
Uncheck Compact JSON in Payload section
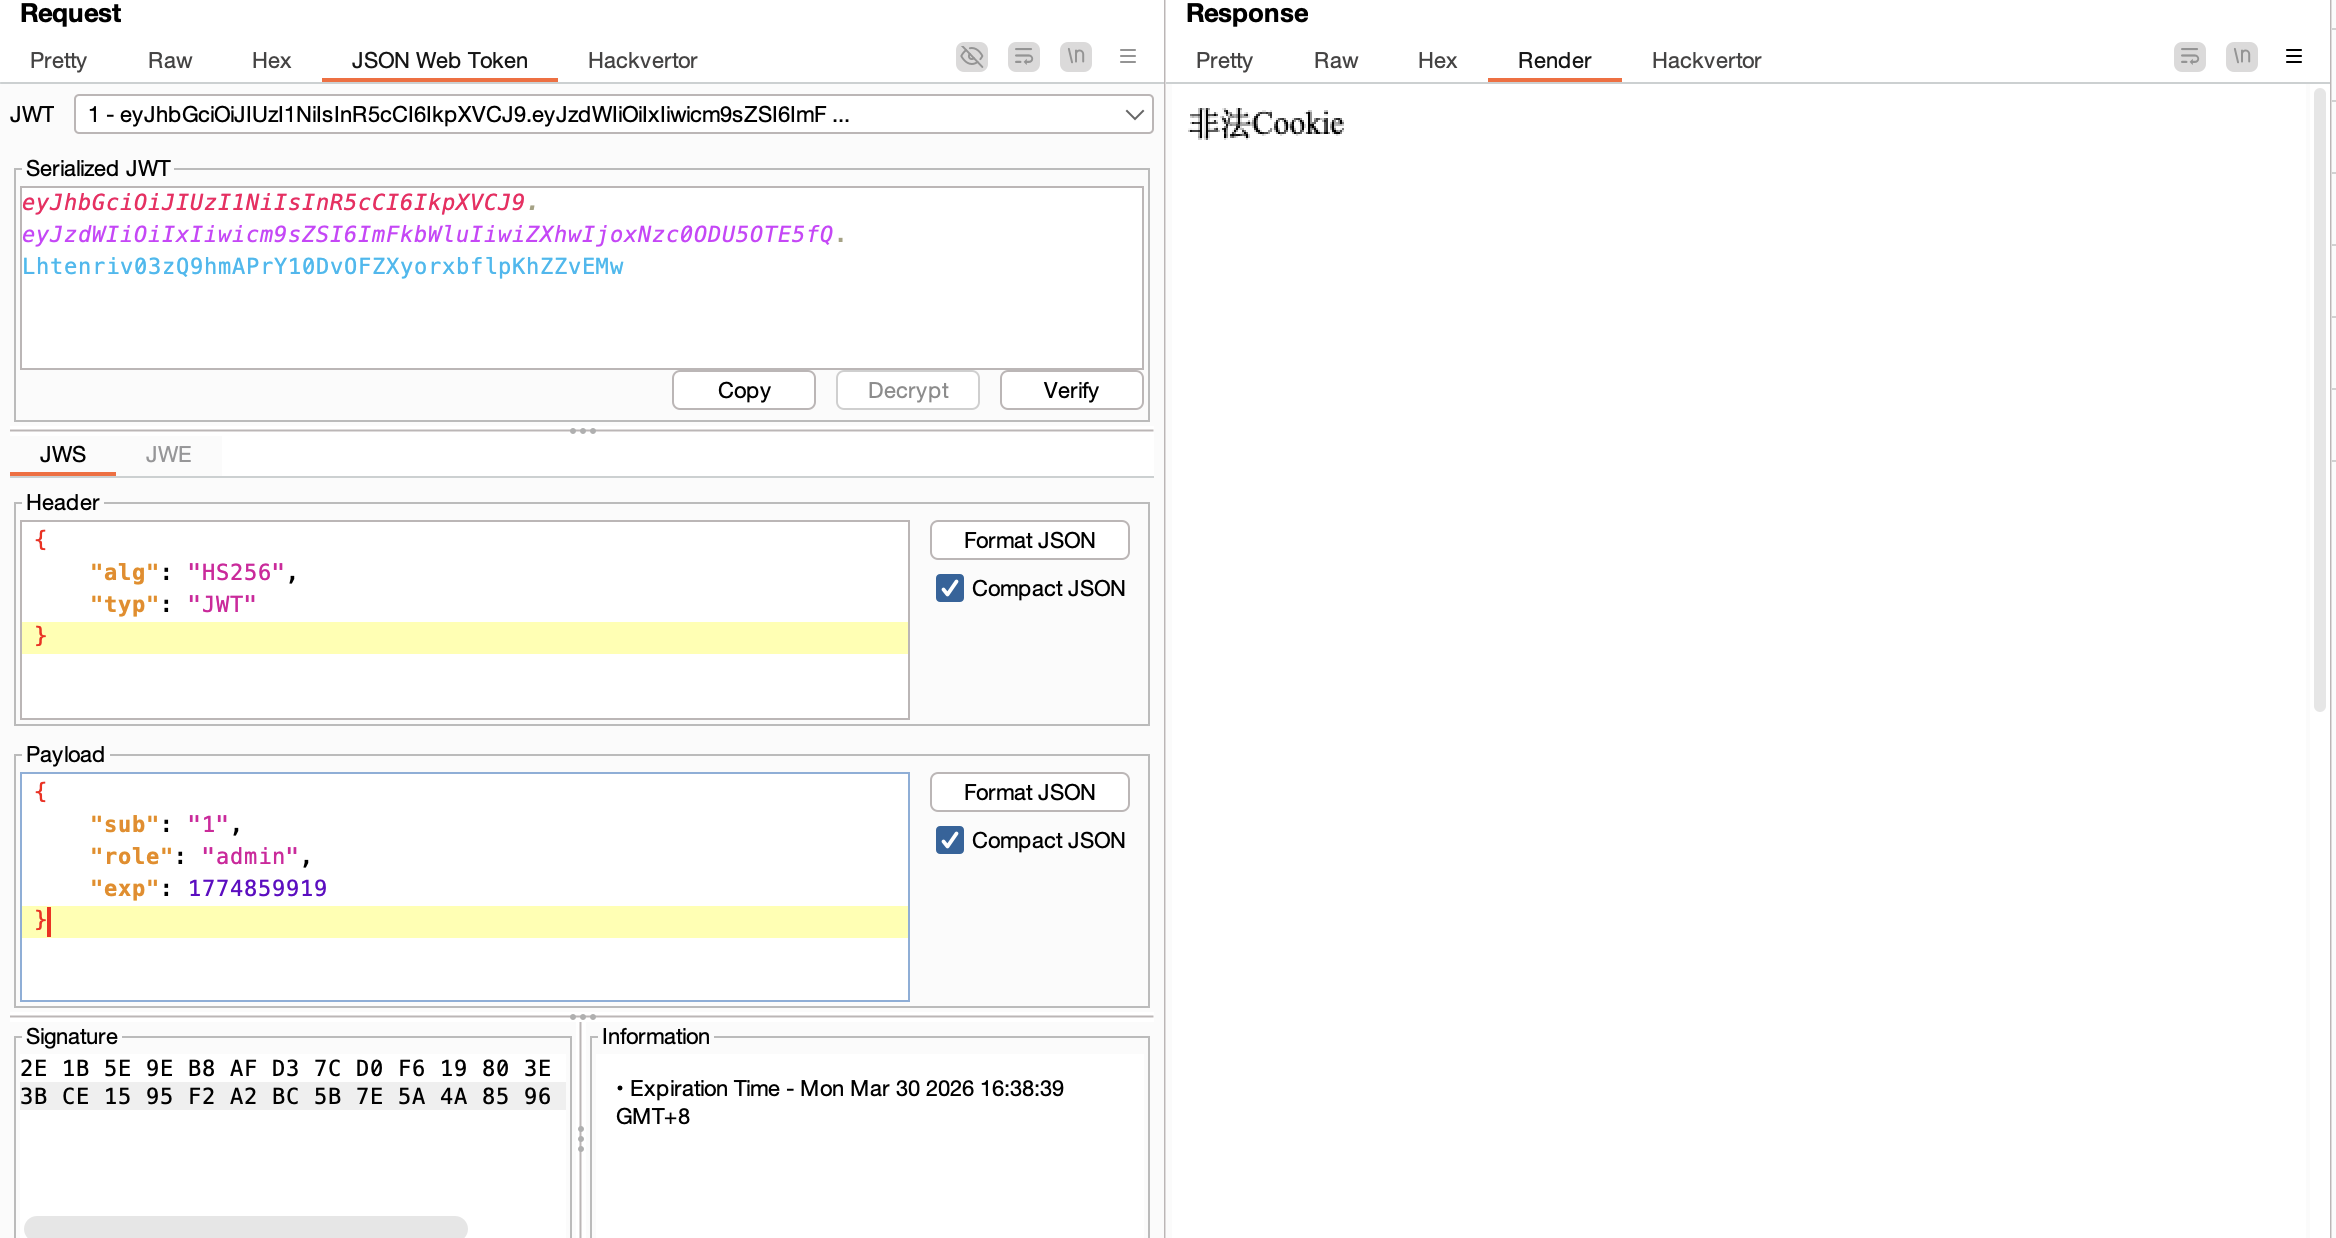point(950,840)
